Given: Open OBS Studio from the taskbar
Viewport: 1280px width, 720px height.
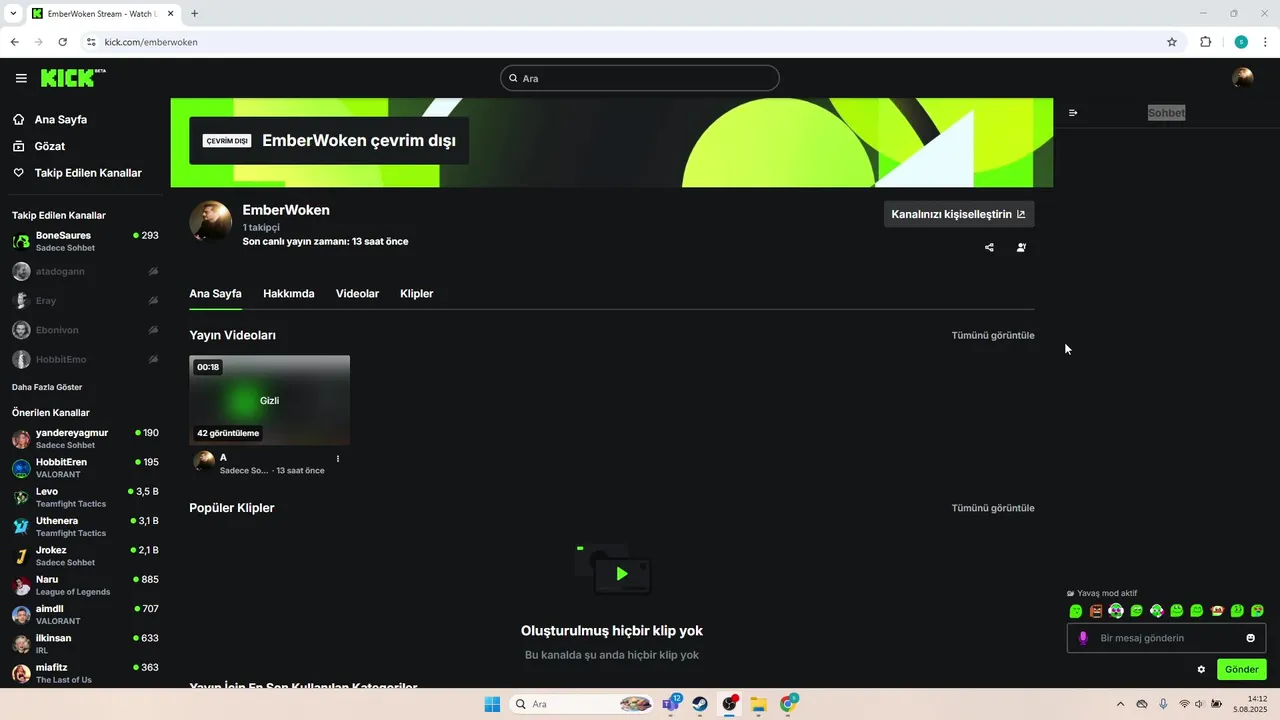Looking at the screenshot, I should click(730, 704).
